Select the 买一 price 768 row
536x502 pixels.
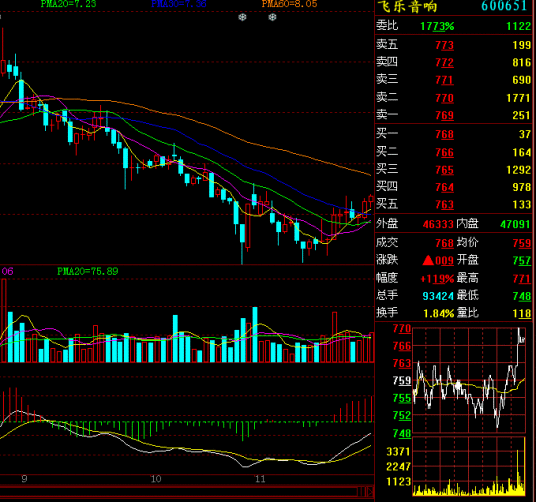click(x=453, y=134)
